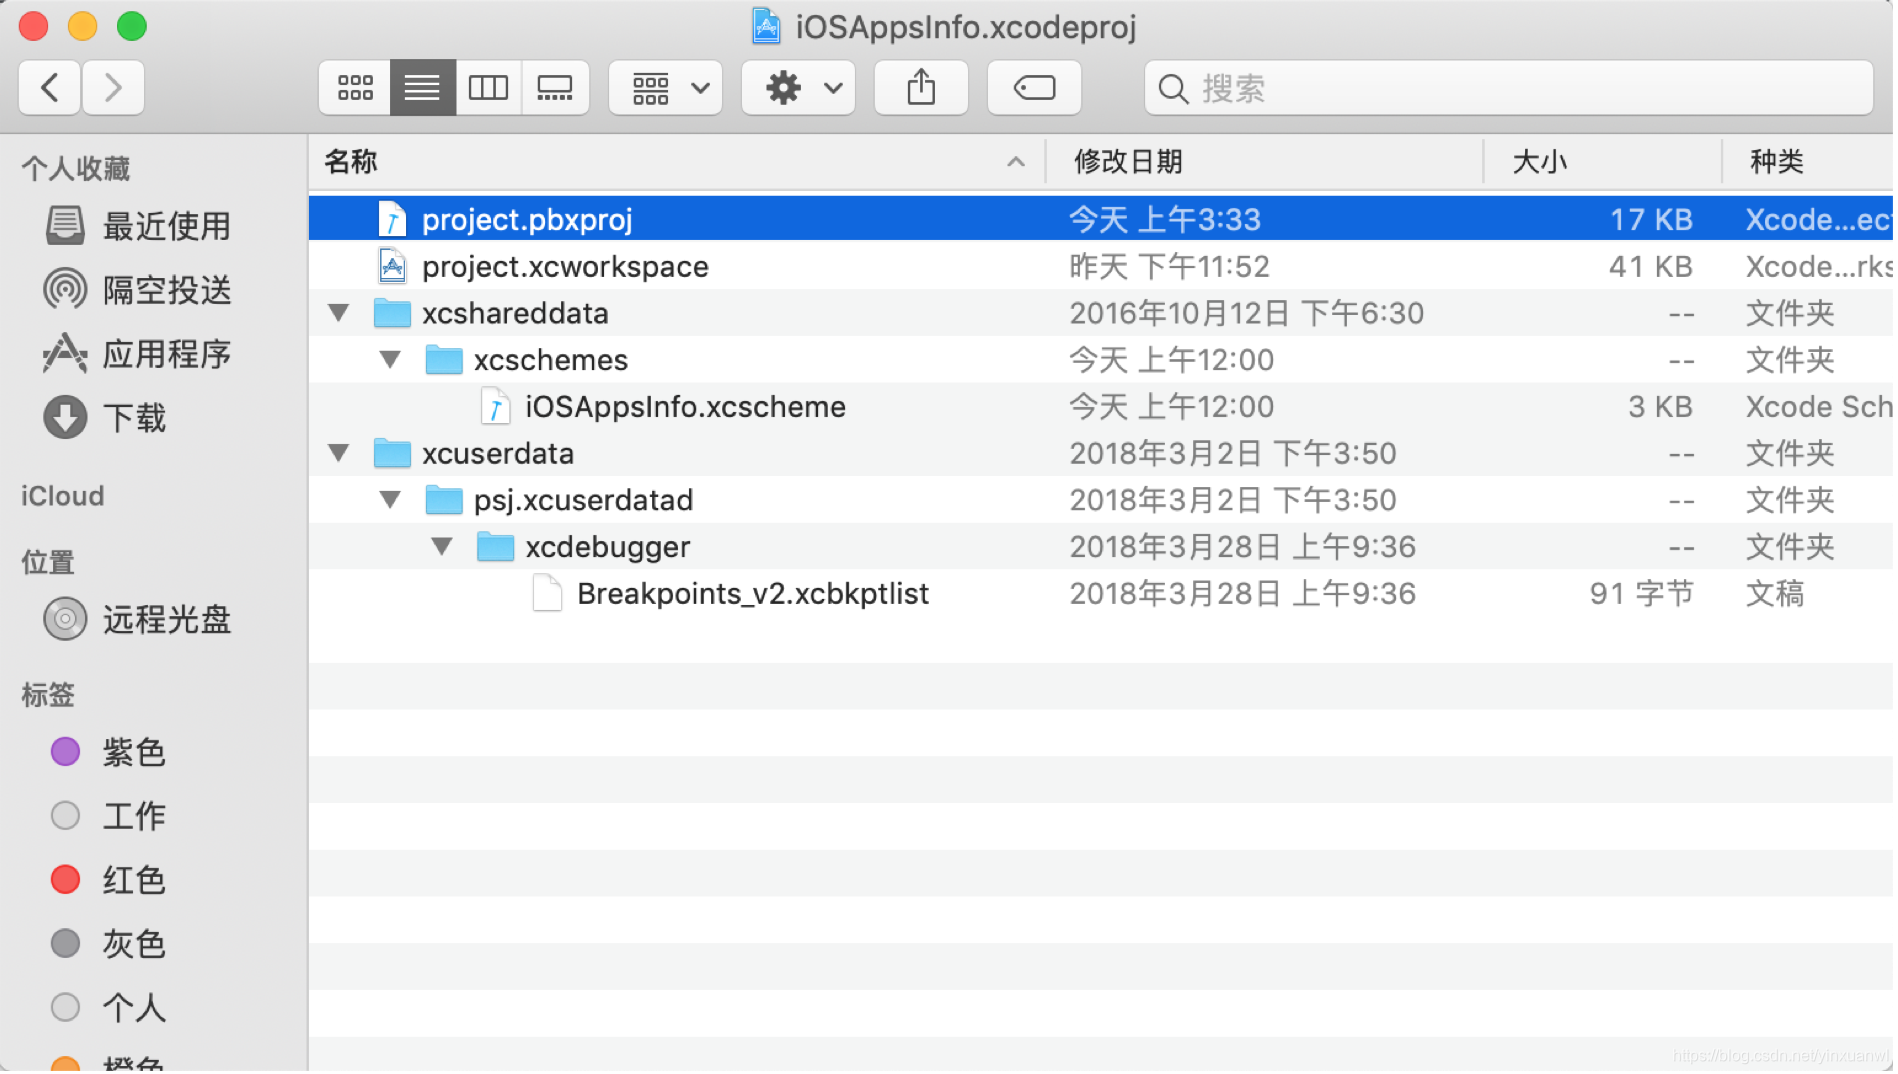Image resolution: width=1898 pixels, height=1074 pixels.
Task: Collapse the psj.xcuserdatad folder
Action: tap(391, 500)
